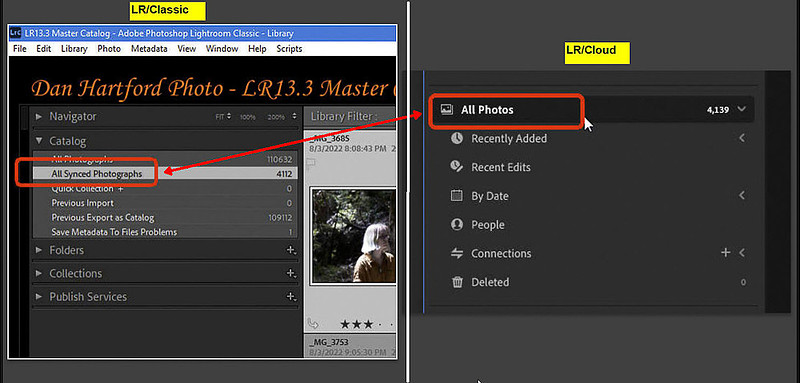800x383 pixels.
Task: Click the plus icon on Publish Services
Action: coord(291,297)
